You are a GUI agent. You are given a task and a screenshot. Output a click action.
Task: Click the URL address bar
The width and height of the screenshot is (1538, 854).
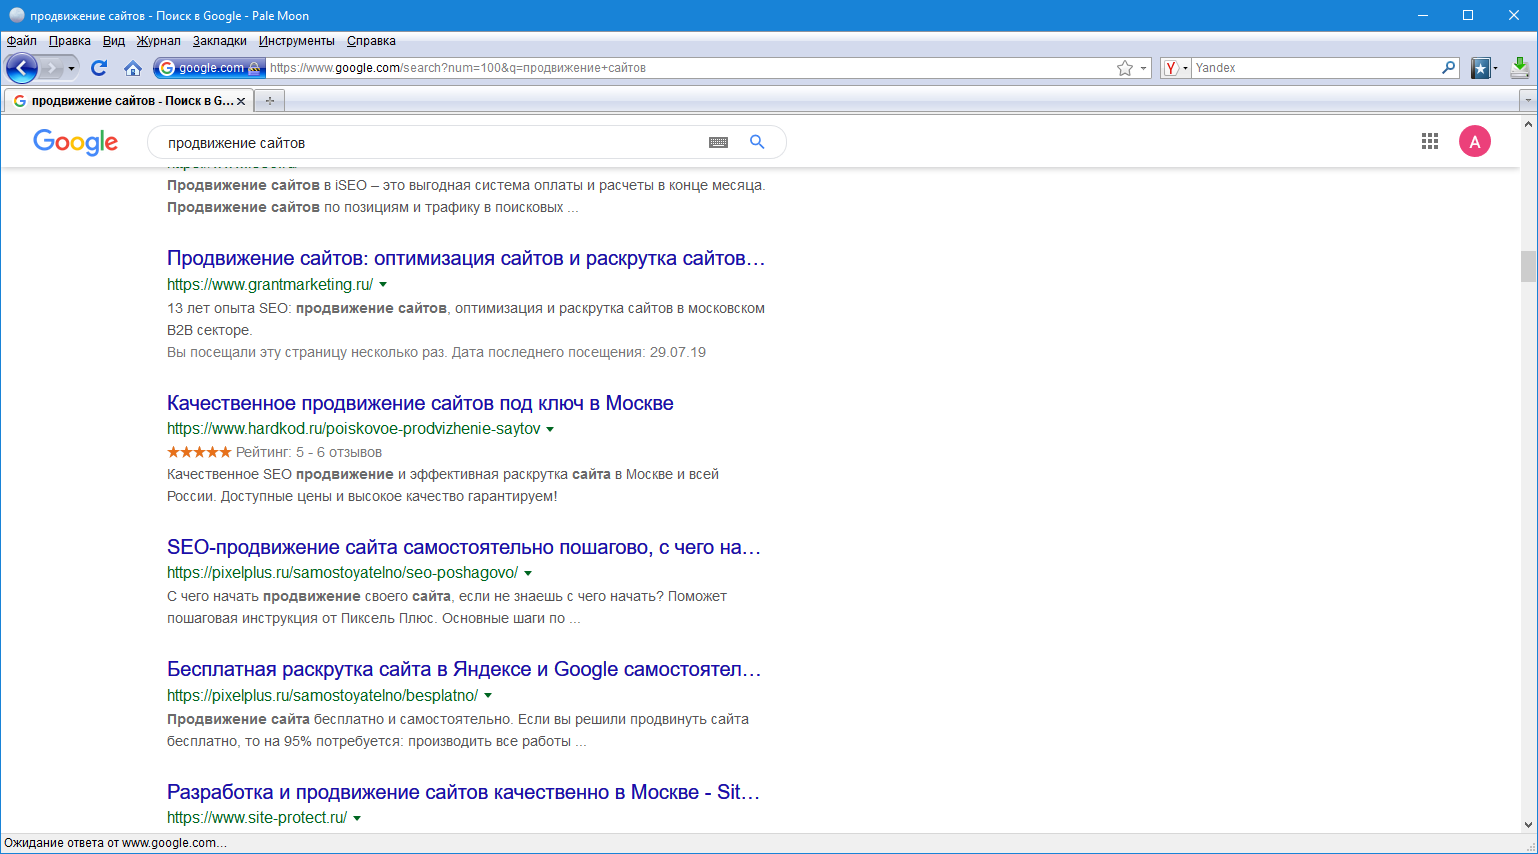pos(690,68)
